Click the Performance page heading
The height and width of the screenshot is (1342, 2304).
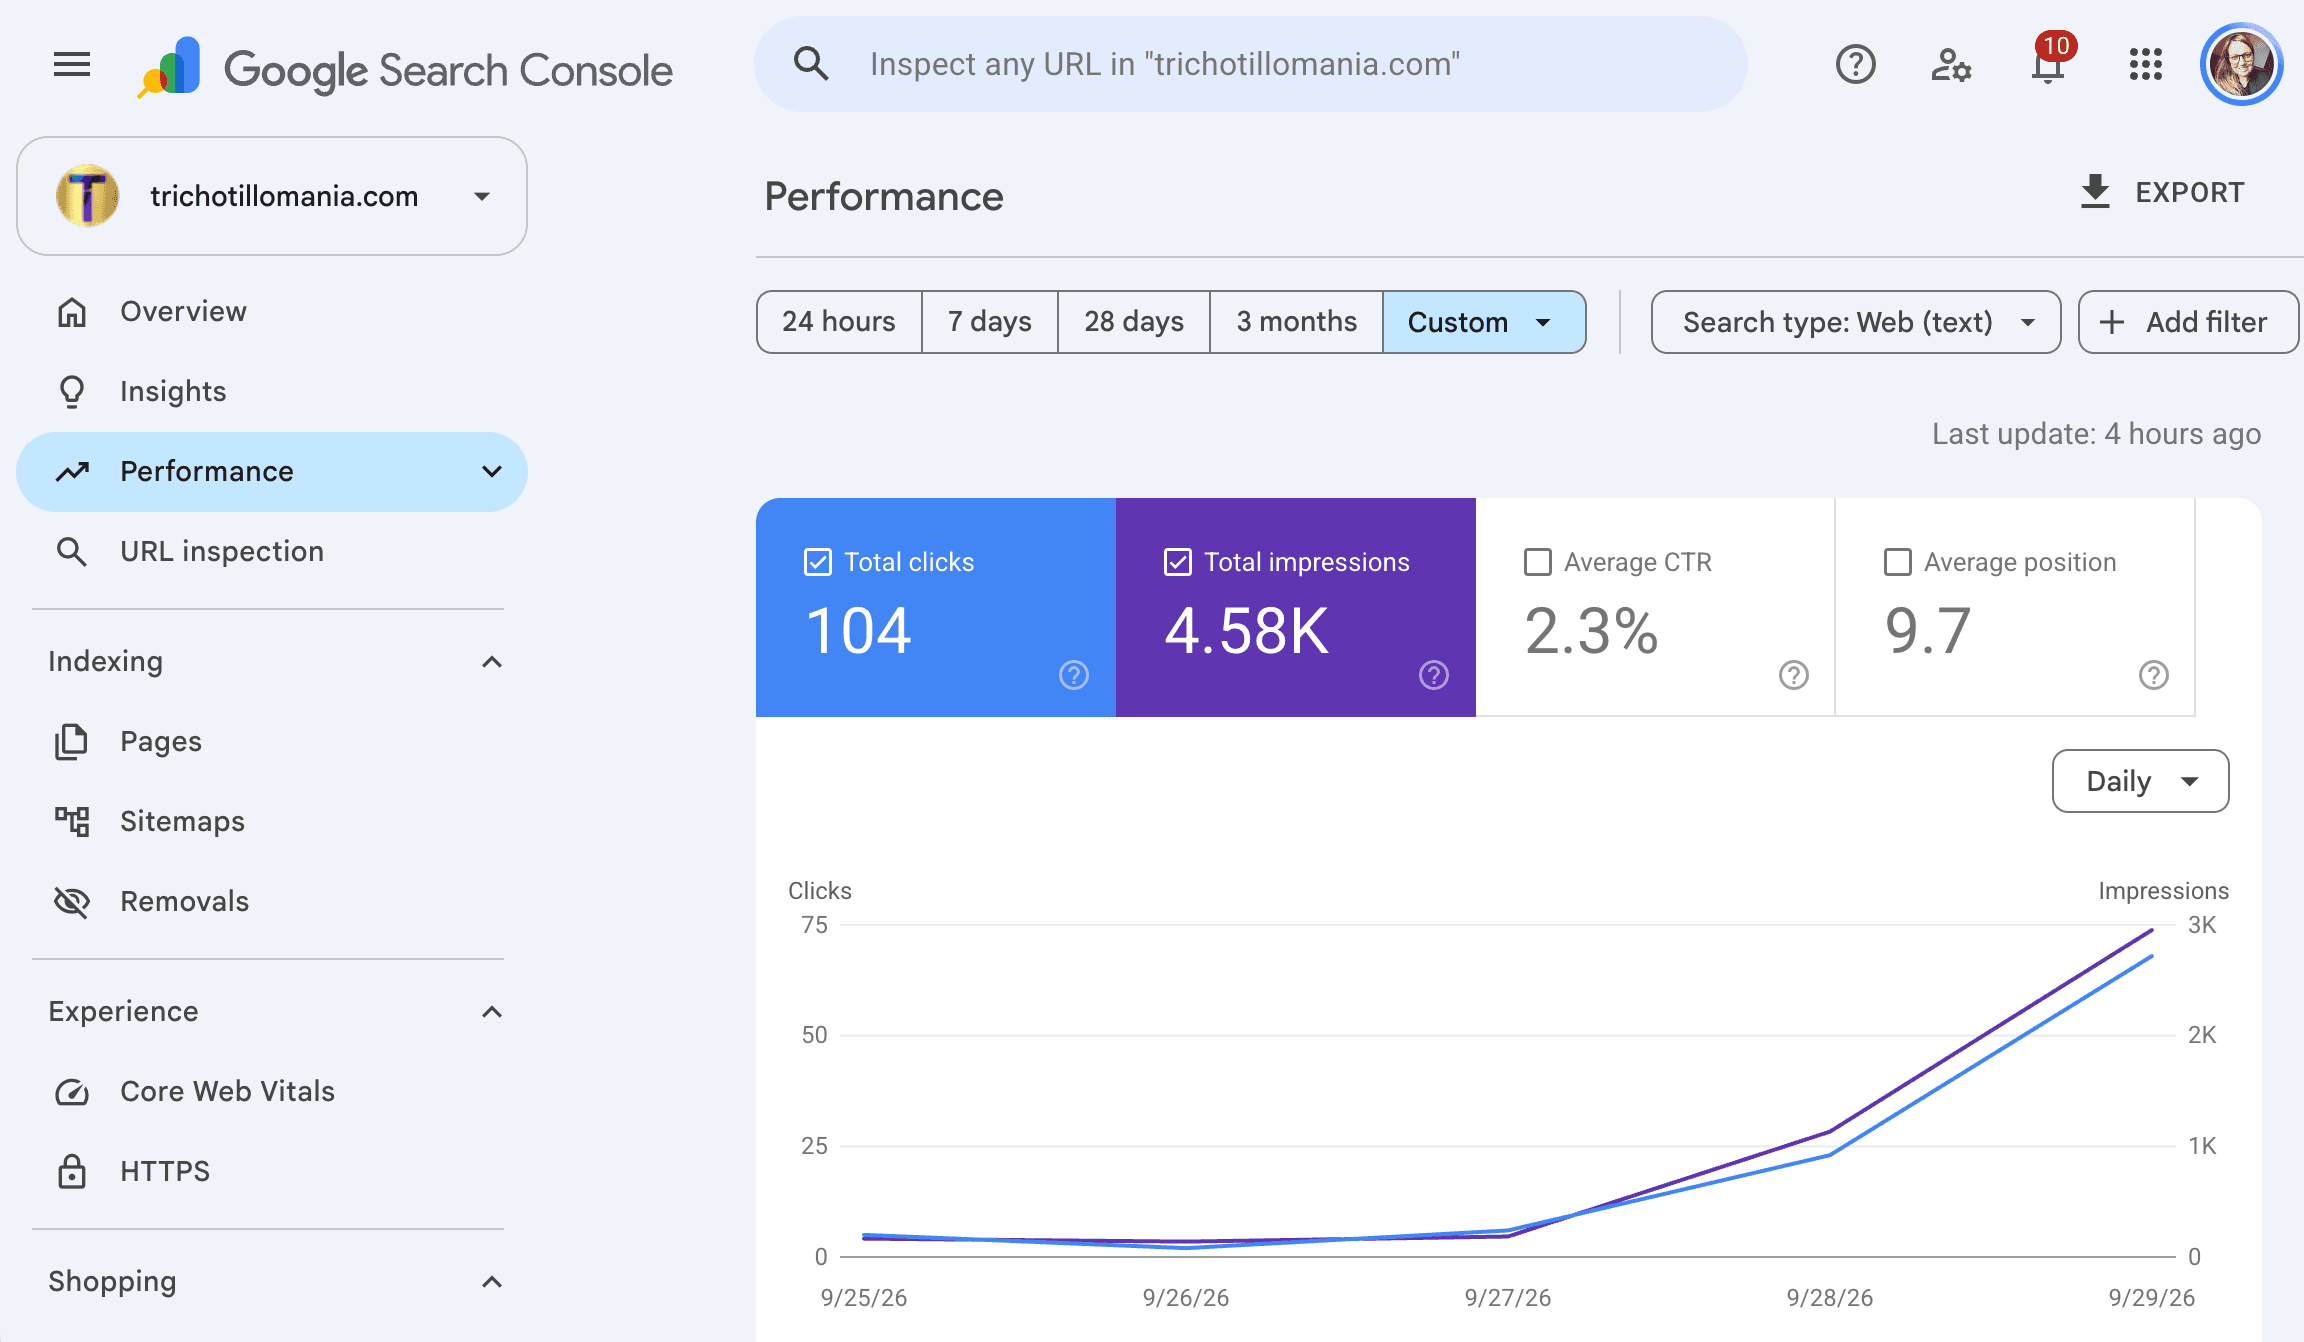point(884,197)
